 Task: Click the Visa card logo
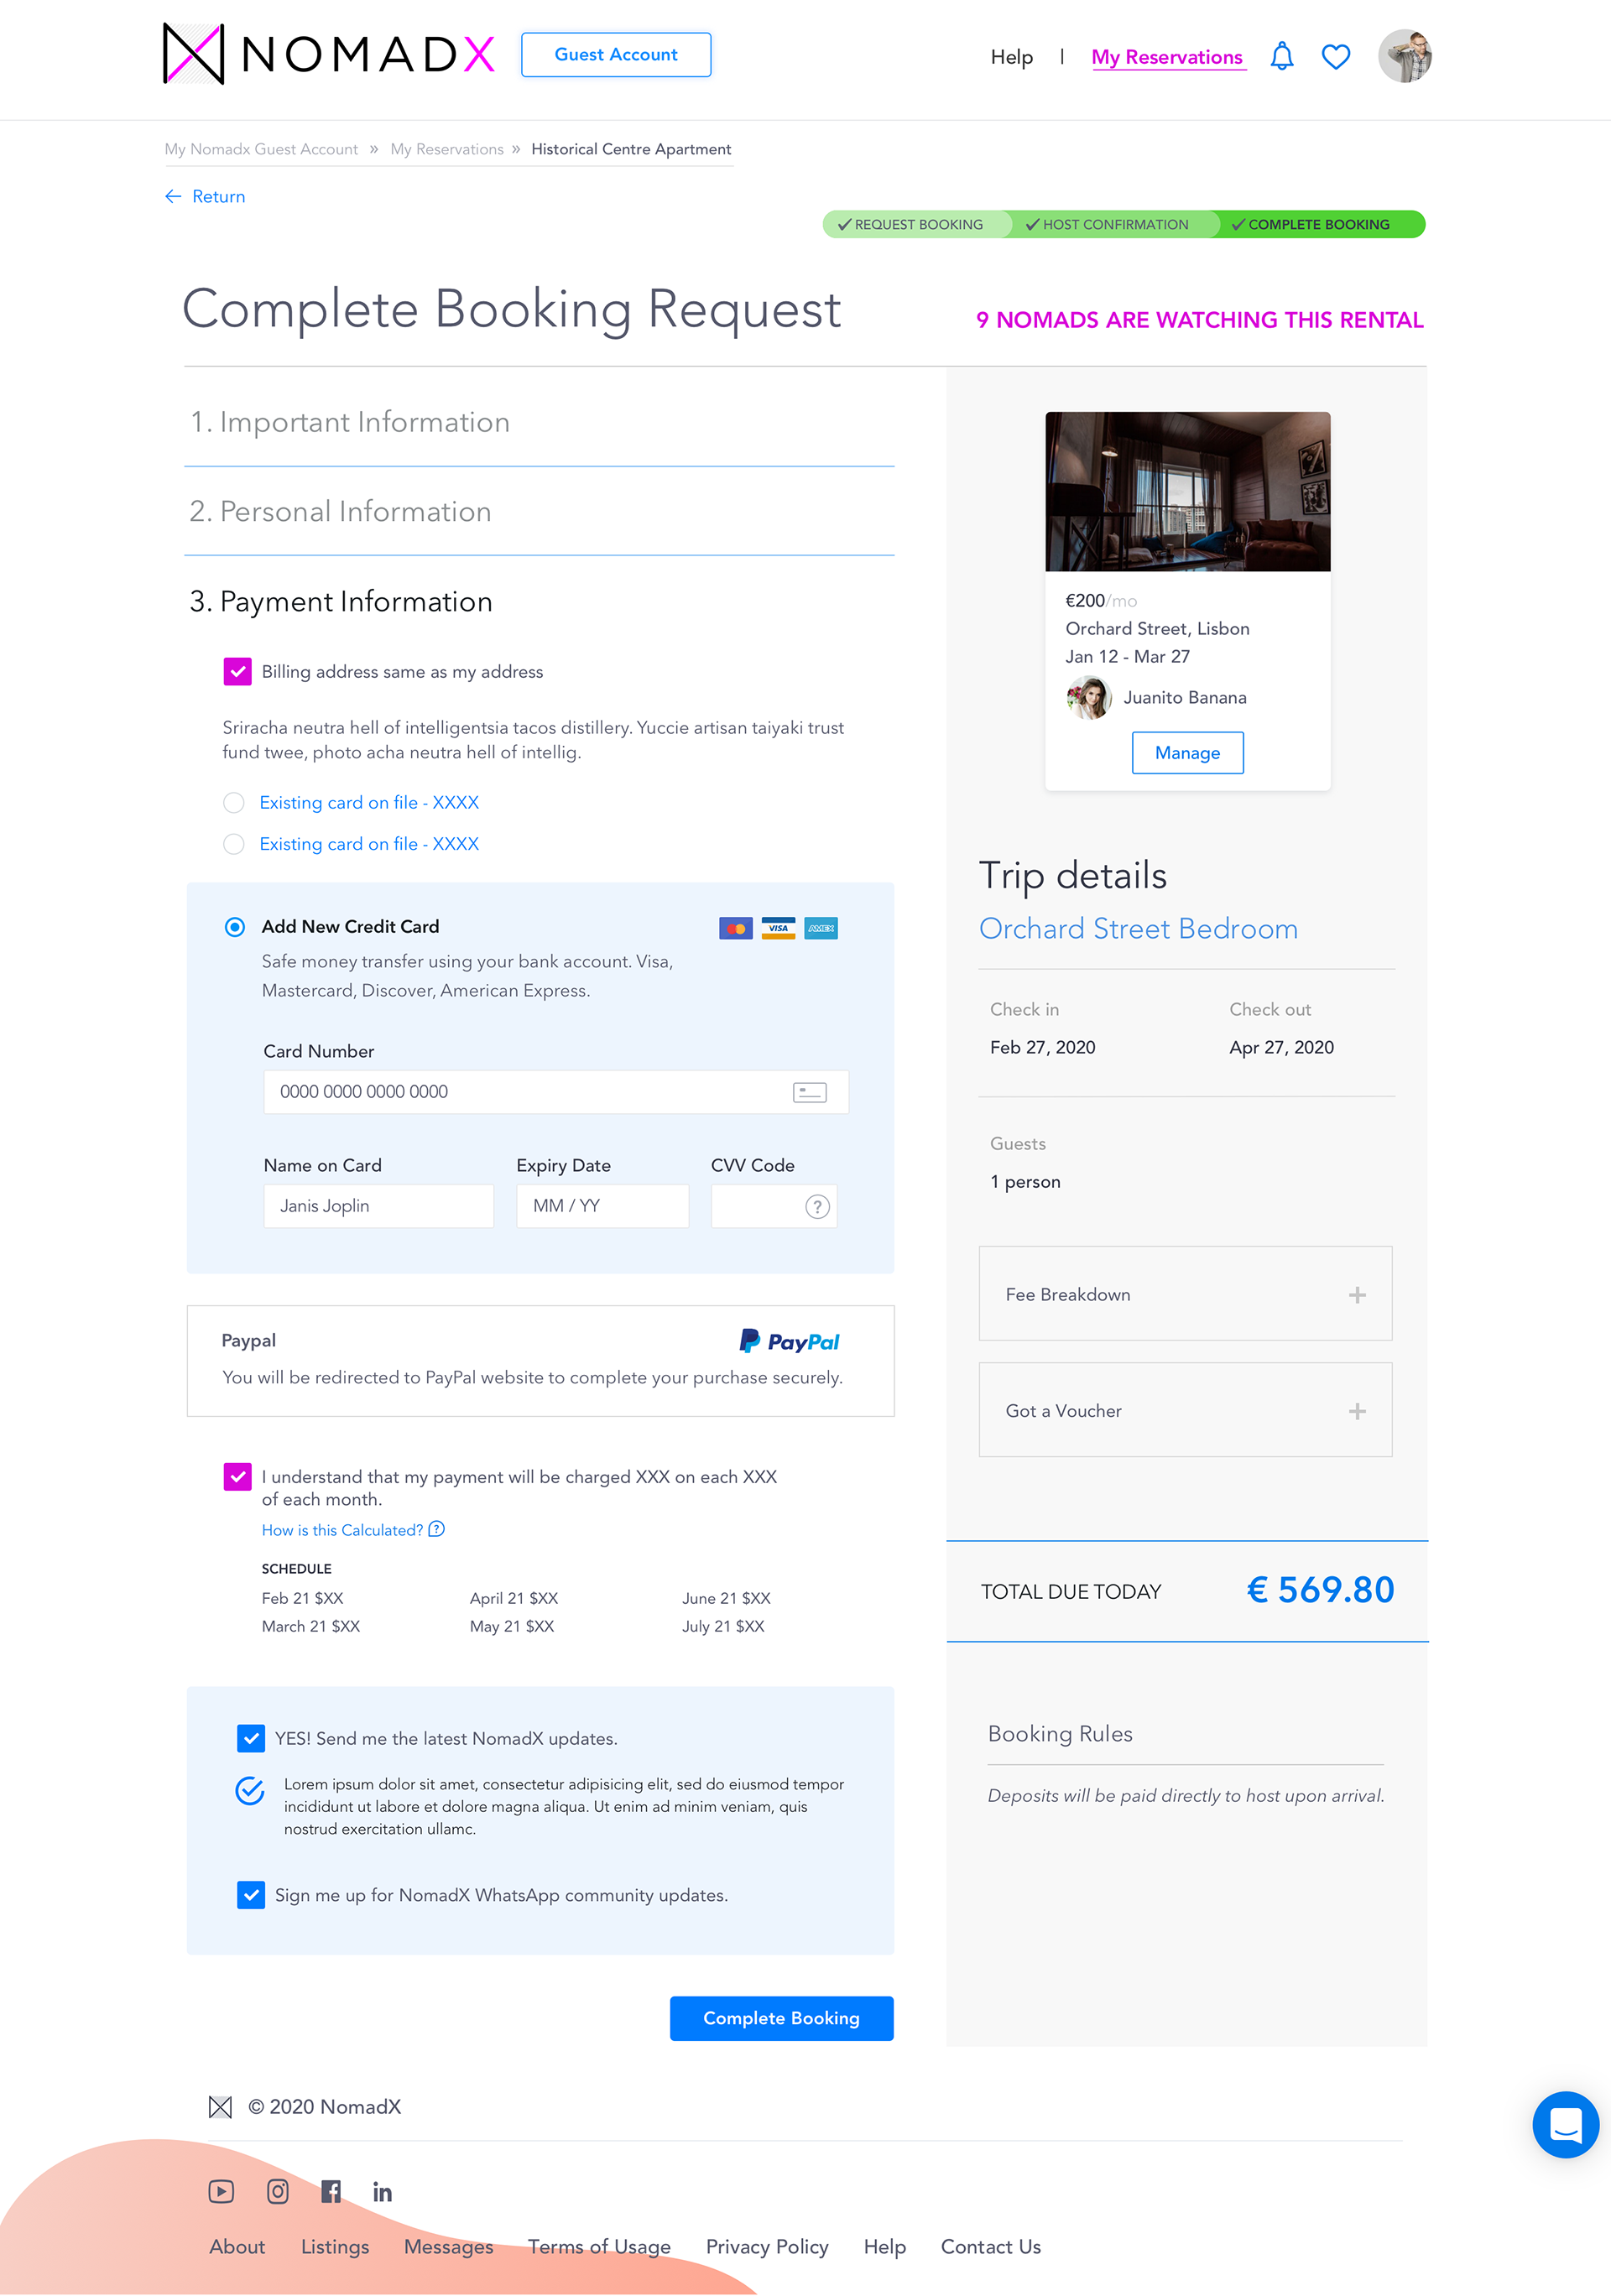coord(778,928)
